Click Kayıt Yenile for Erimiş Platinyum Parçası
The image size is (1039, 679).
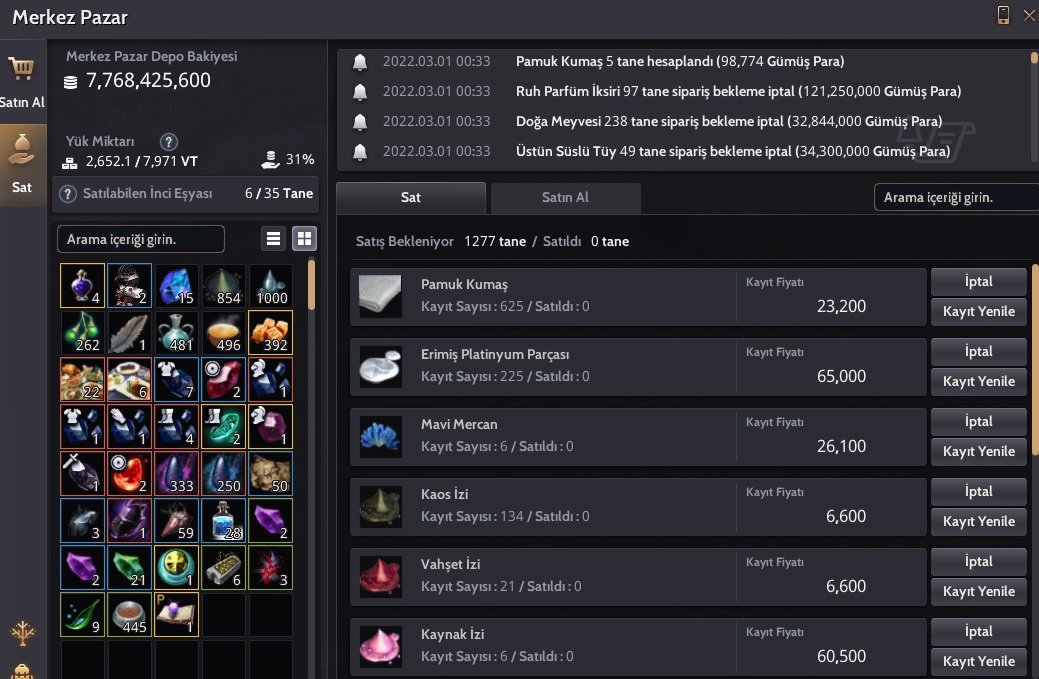tap(978, 382)
